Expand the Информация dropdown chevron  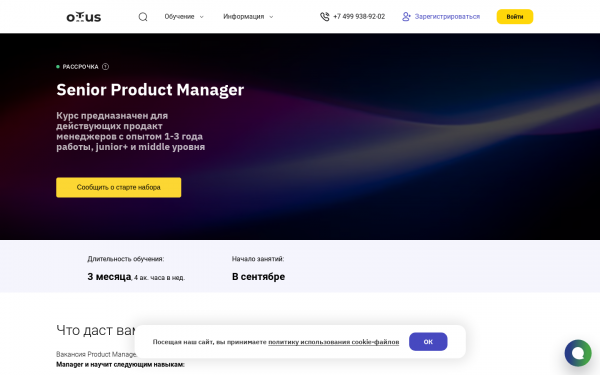tap(271, 17)
